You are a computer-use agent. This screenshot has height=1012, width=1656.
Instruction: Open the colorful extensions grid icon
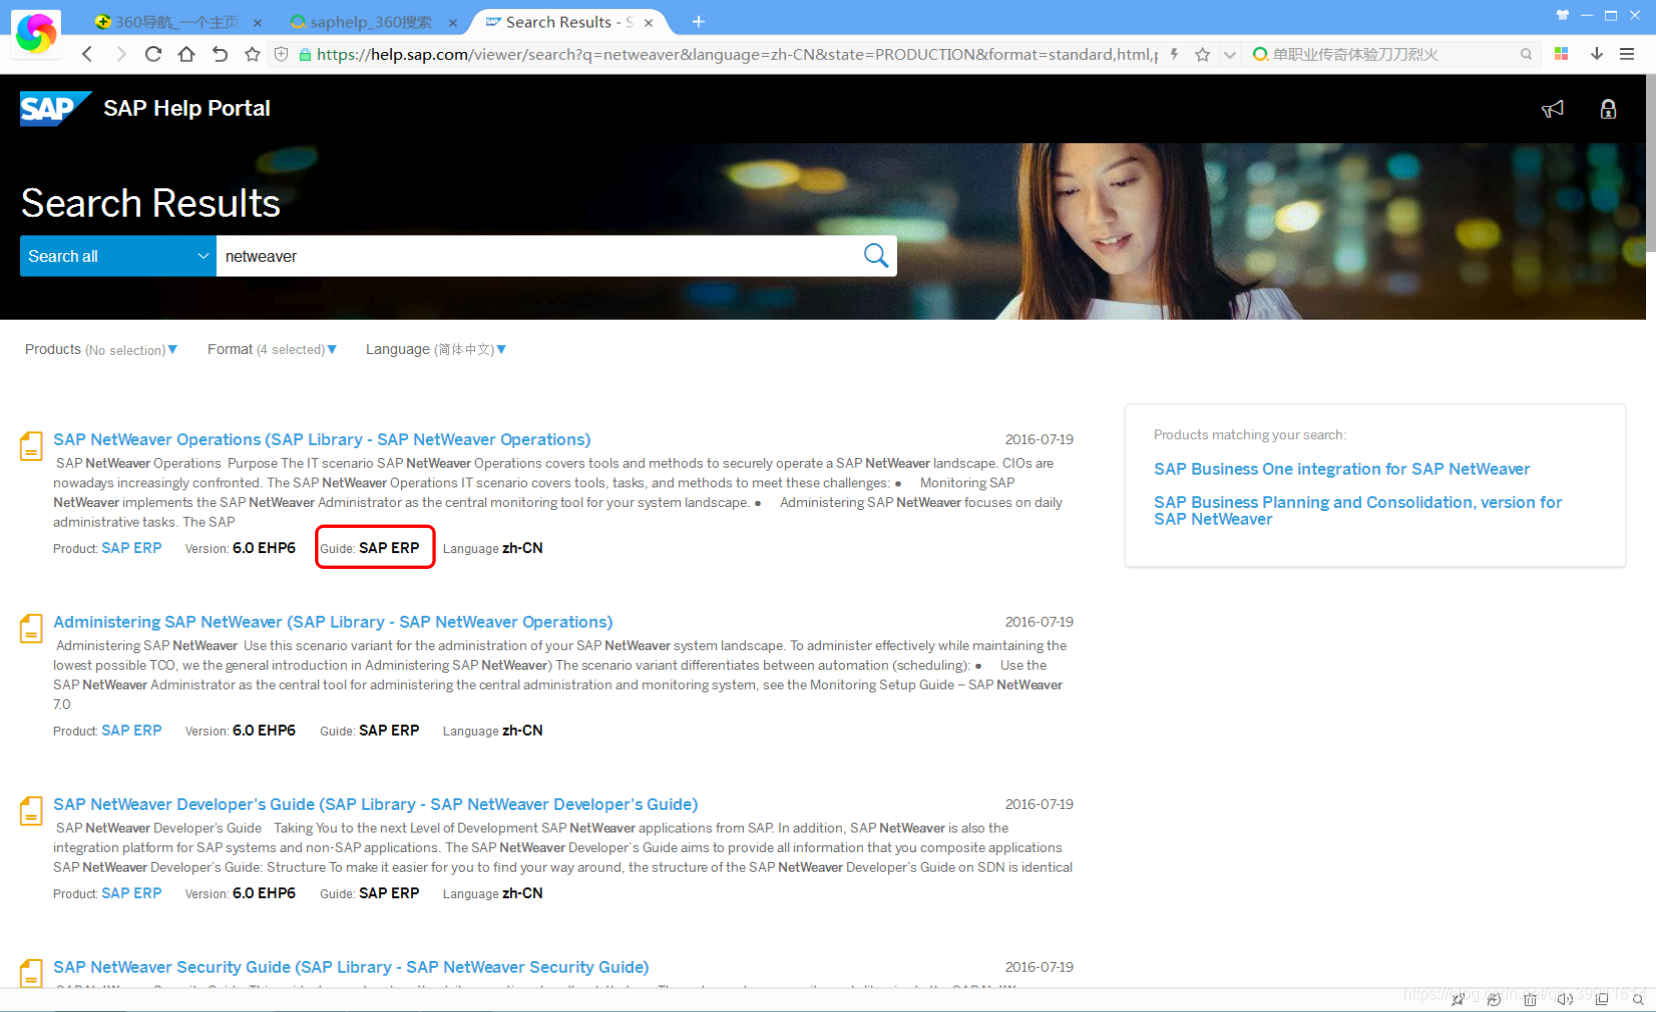tap(1561, 54)
